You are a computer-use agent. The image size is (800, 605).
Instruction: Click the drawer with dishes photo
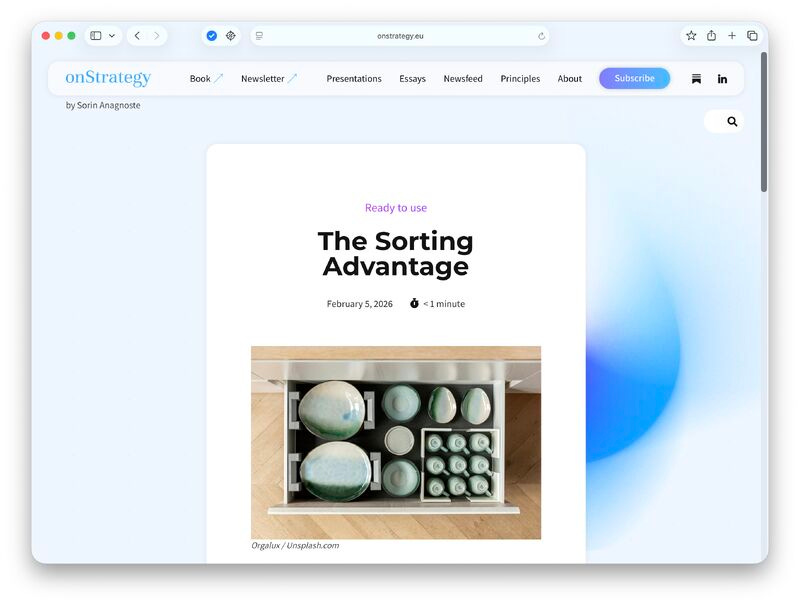pyautogui.click(x=396, y=442)
